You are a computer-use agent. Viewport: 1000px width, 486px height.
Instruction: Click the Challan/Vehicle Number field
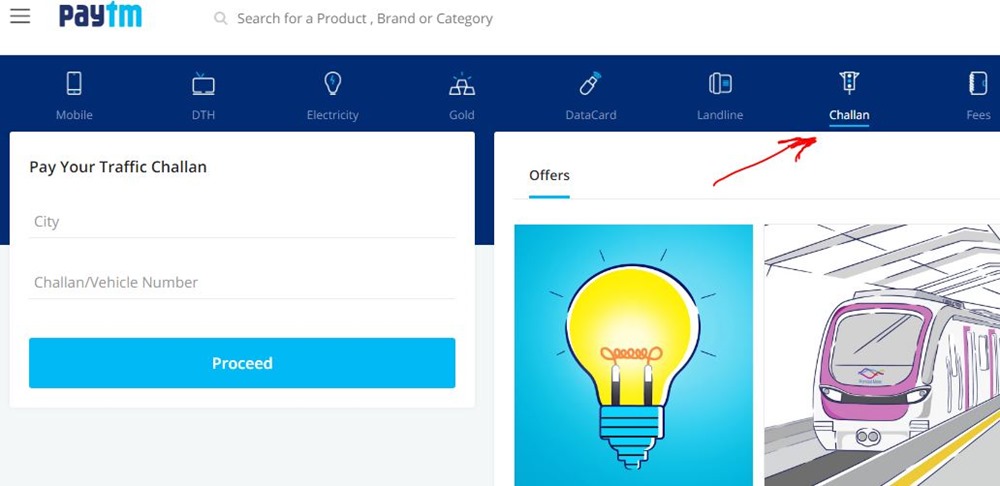pos(242,283)
